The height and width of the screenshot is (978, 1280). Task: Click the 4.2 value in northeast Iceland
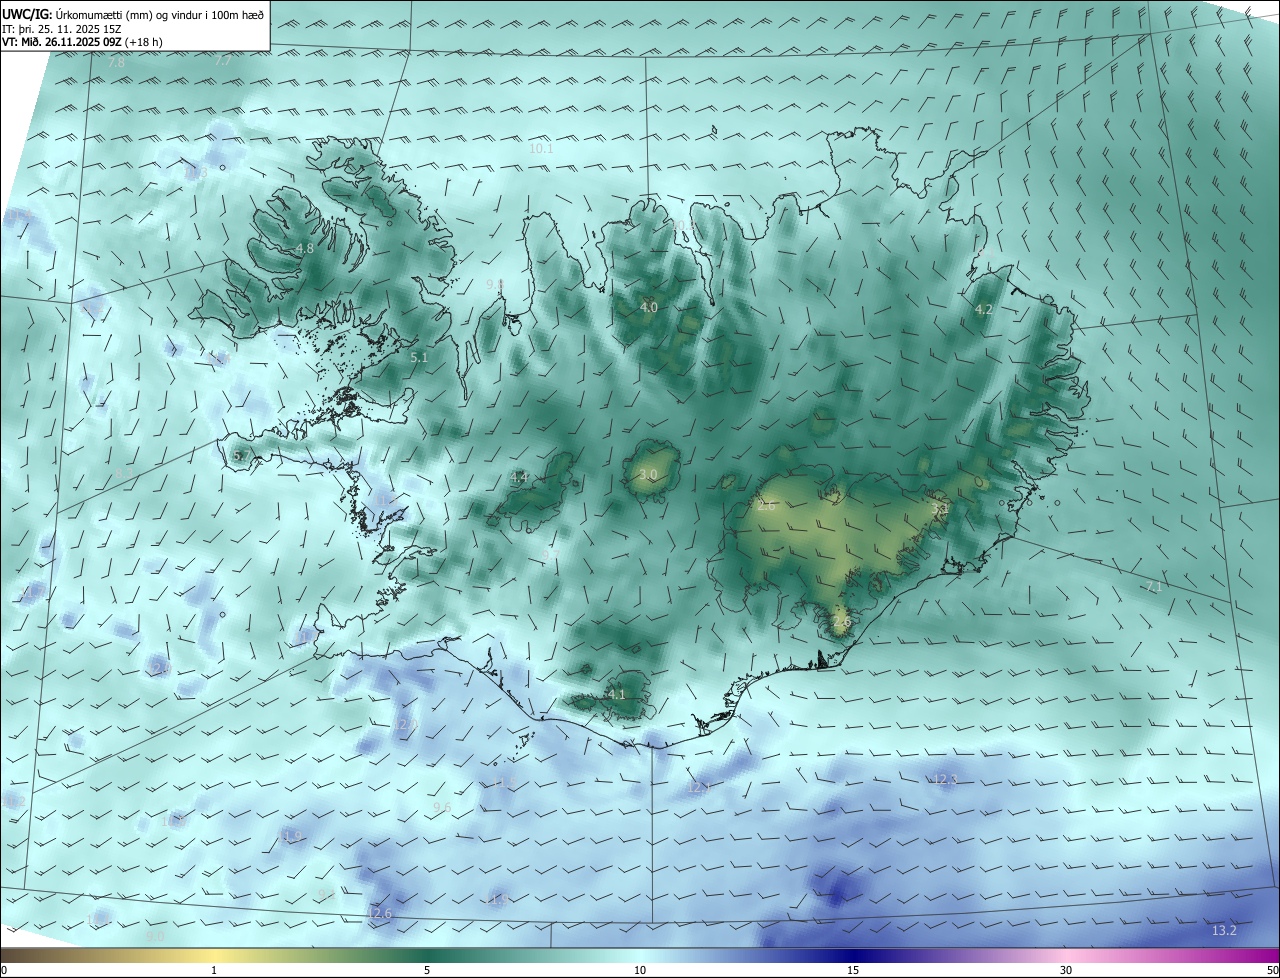(x=984, y=310)
